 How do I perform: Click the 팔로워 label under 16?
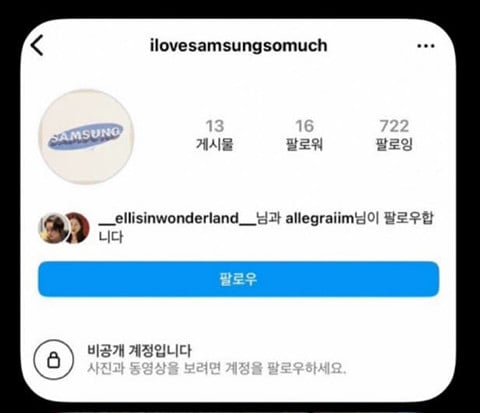(304, 144)
